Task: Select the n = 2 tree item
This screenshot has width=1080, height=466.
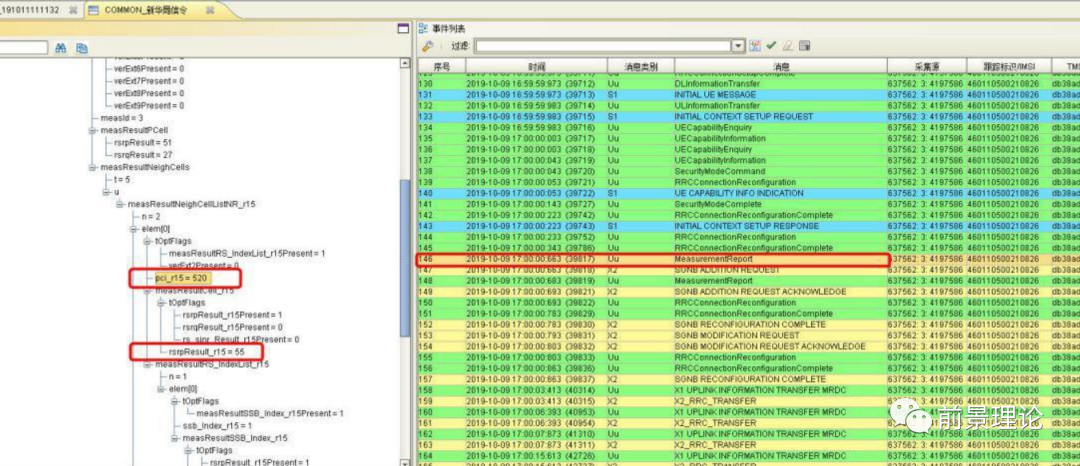Action: click(150, 217)
